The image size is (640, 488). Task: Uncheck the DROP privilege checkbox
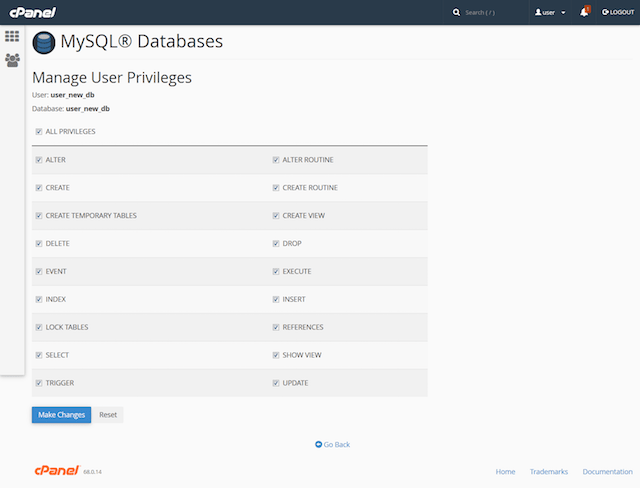click(x=276, y=243)
